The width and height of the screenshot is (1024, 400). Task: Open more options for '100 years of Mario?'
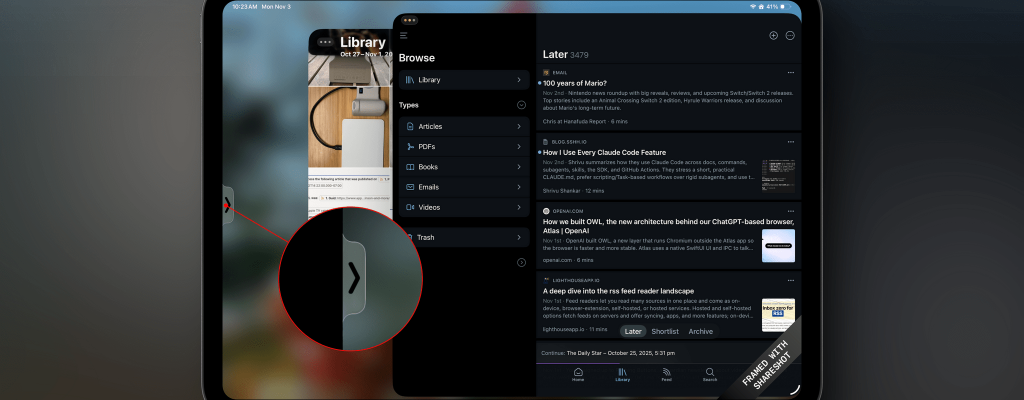[790, 72]
